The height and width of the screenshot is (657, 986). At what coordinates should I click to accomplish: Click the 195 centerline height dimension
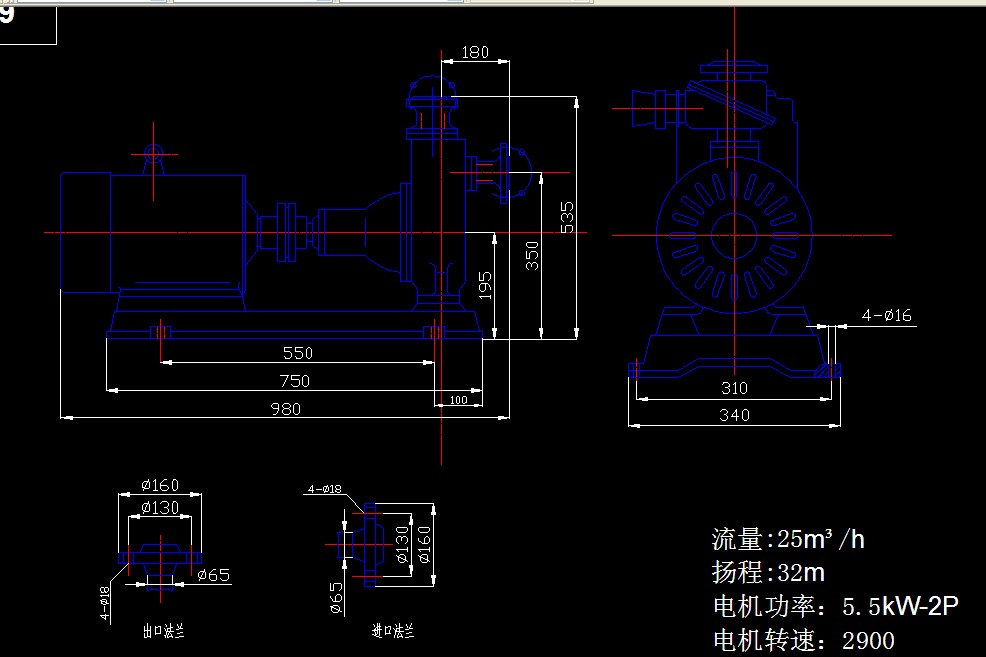(485, 285)
